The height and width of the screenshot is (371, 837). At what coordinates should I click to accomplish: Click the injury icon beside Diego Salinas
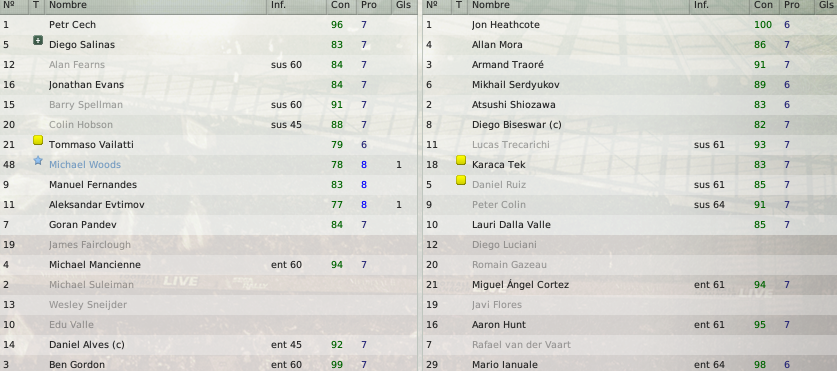pyautogui.click(x=38, y=40)
